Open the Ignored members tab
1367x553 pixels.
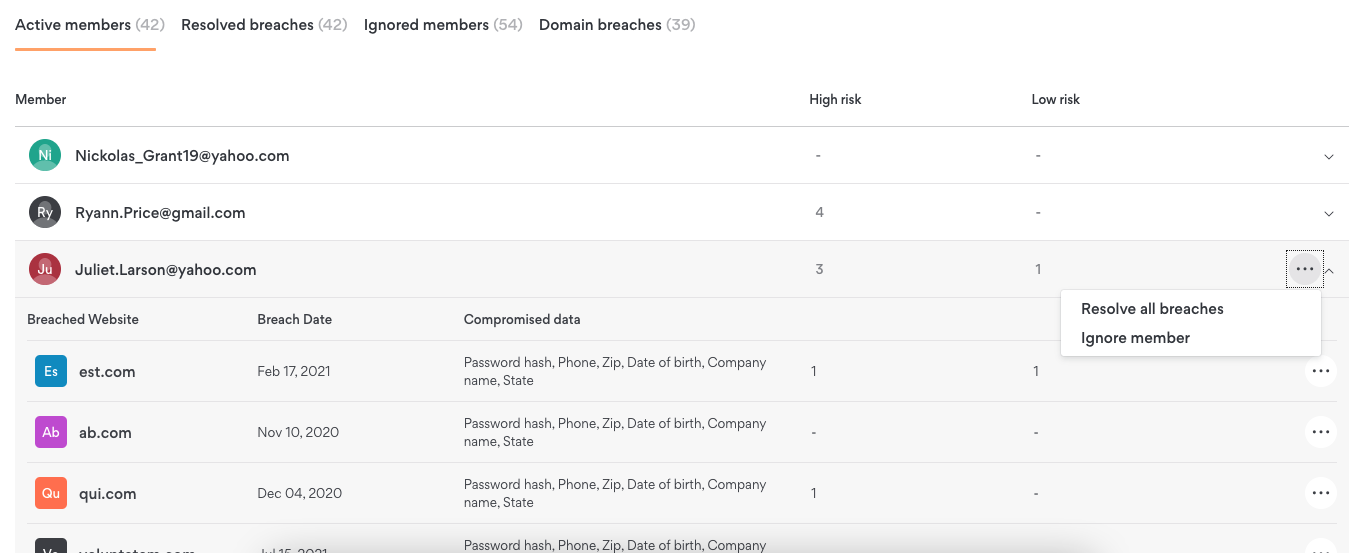pyautogui.click(x=443, y=25)
